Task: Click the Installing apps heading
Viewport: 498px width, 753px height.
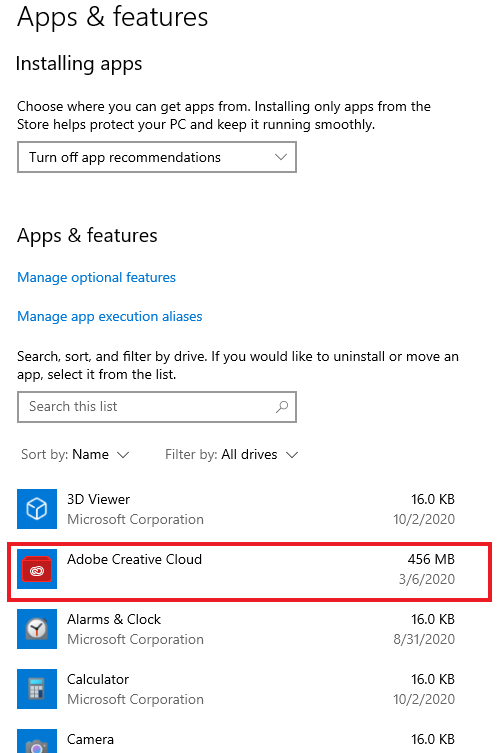Action: [79, 64]
